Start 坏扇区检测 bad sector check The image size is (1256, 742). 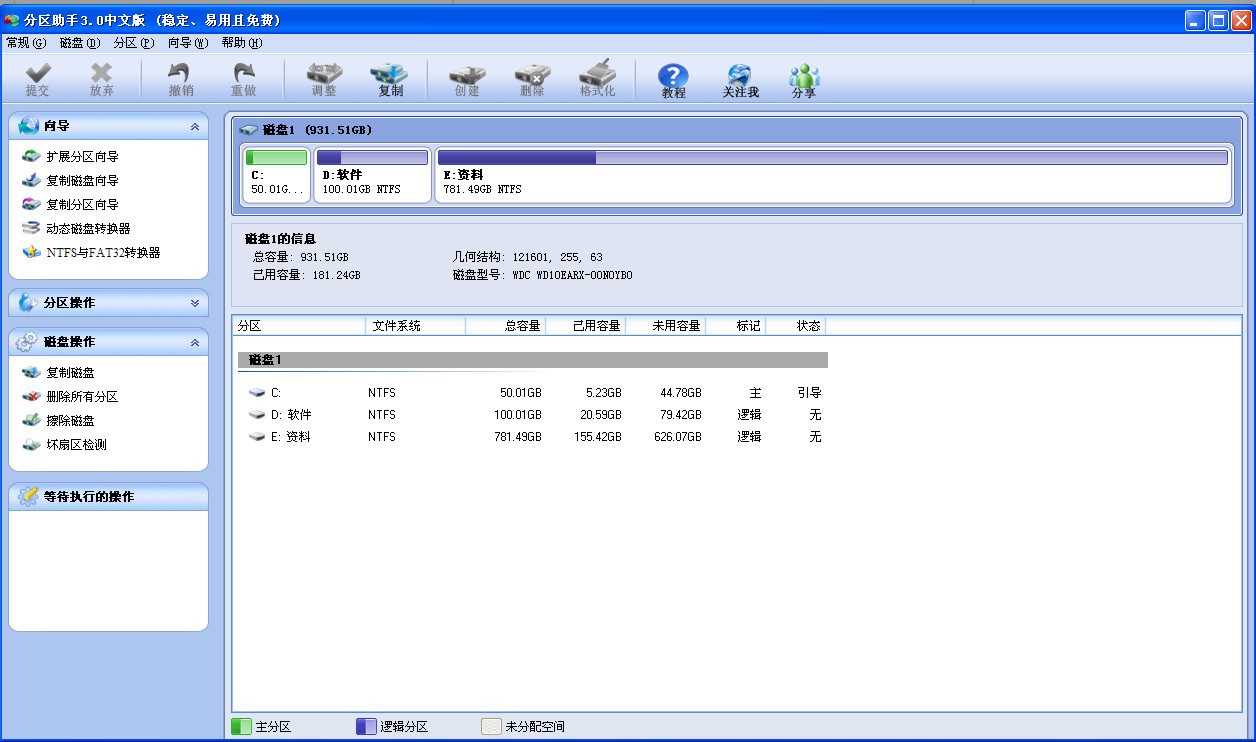(76, 445)
